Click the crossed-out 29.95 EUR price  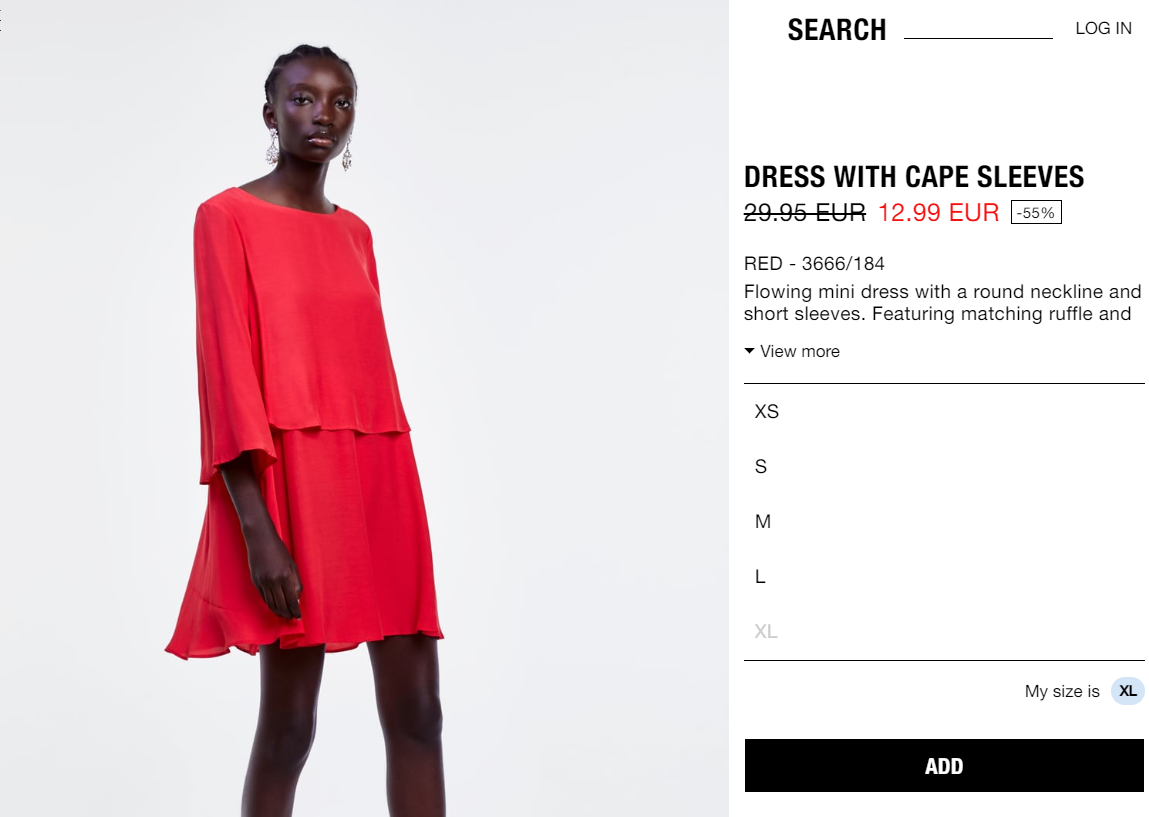[x=805, y=212]
